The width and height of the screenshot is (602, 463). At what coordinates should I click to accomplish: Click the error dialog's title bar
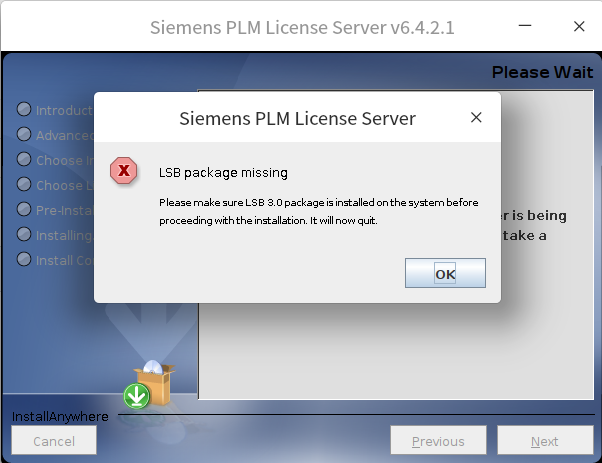(296, 118)
